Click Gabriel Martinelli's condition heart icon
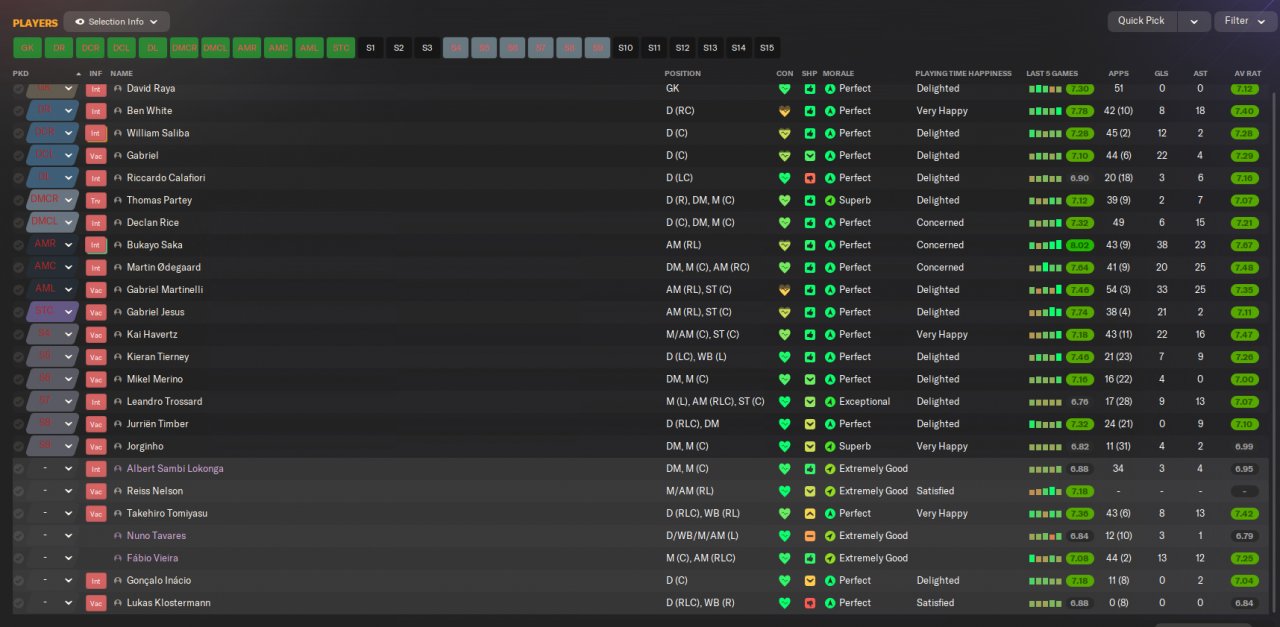This screenshot has height=627, width=1280. pos(784,290)
